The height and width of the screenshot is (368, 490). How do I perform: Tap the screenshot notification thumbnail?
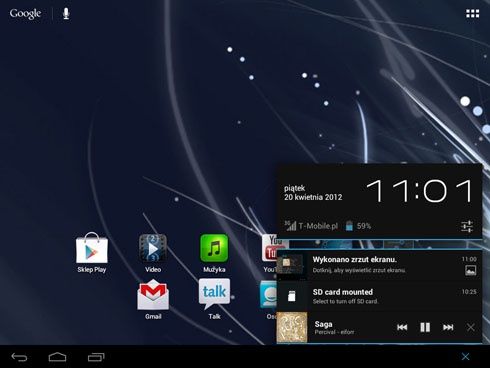(x=291, y=265)
